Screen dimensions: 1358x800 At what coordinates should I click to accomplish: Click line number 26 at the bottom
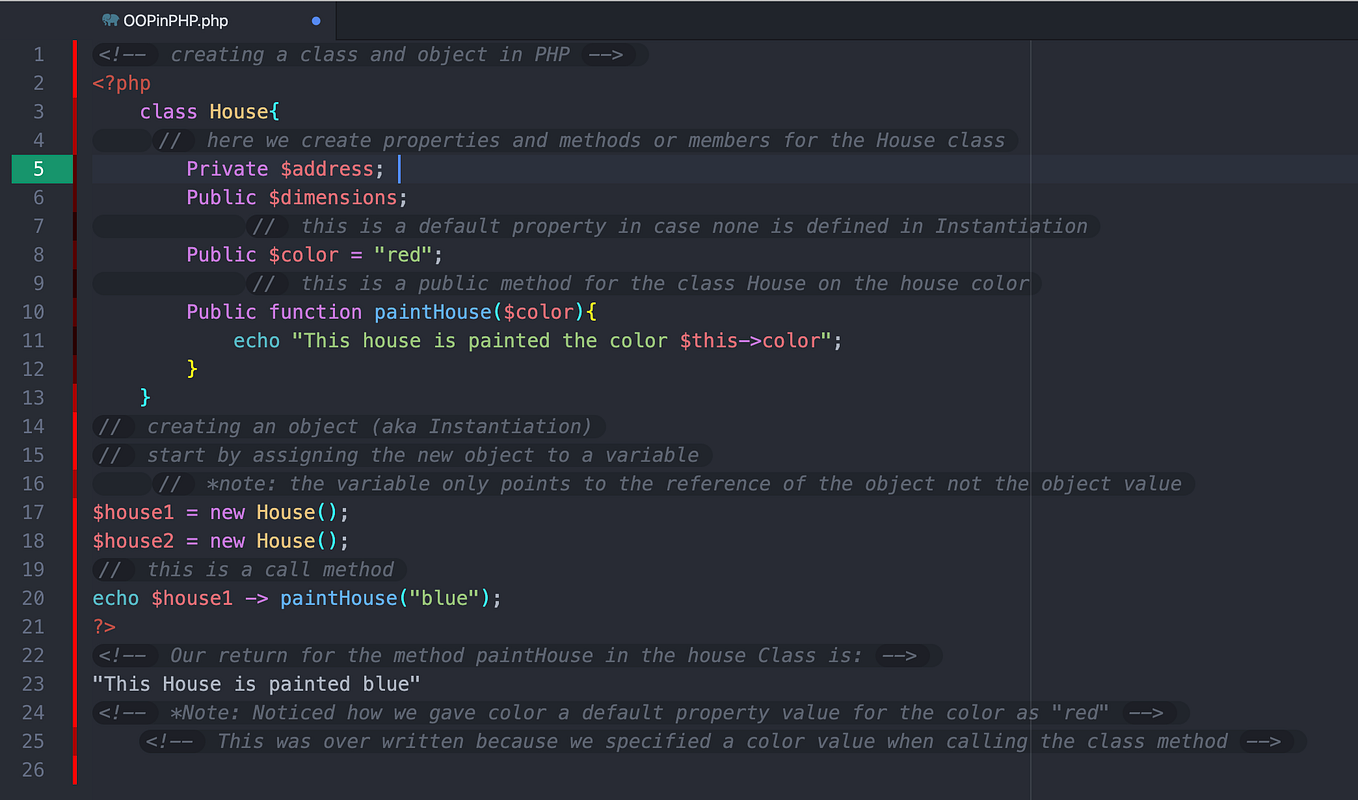tap(33, 770)
